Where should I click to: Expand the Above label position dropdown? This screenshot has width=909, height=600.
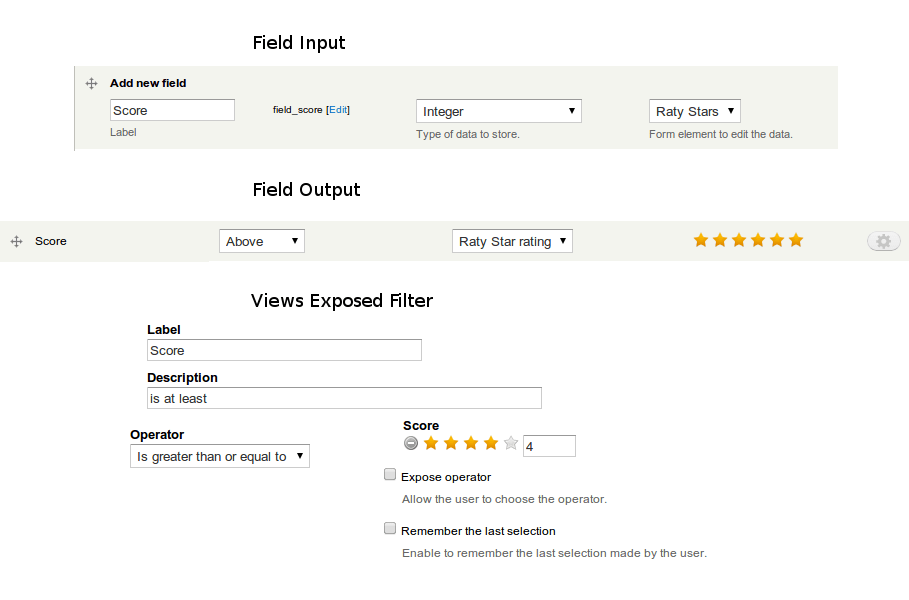coord(262,241)
